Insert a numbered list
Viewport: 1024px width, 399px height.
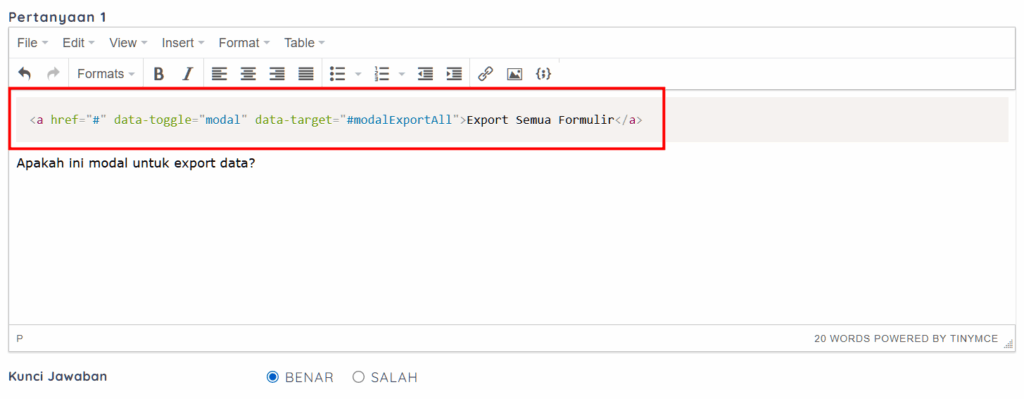[381, 74]
